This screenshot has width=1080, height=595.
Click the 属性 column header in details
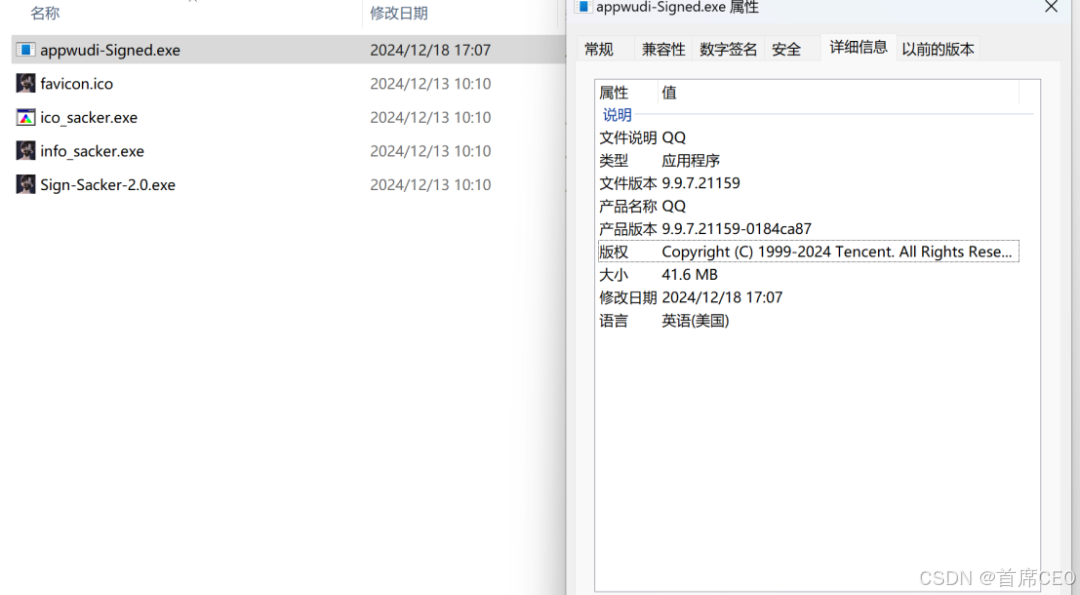(614, 92)
